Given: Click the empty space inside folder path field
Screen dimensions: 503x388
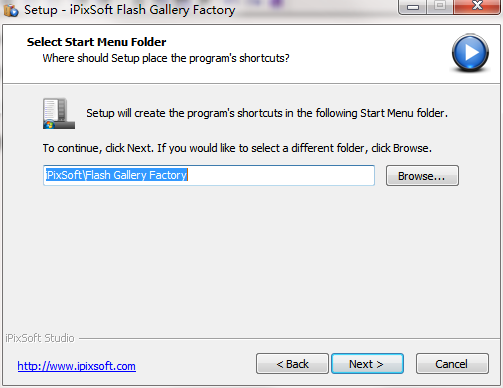Looking at the screenshot, I should coord(281,175).
